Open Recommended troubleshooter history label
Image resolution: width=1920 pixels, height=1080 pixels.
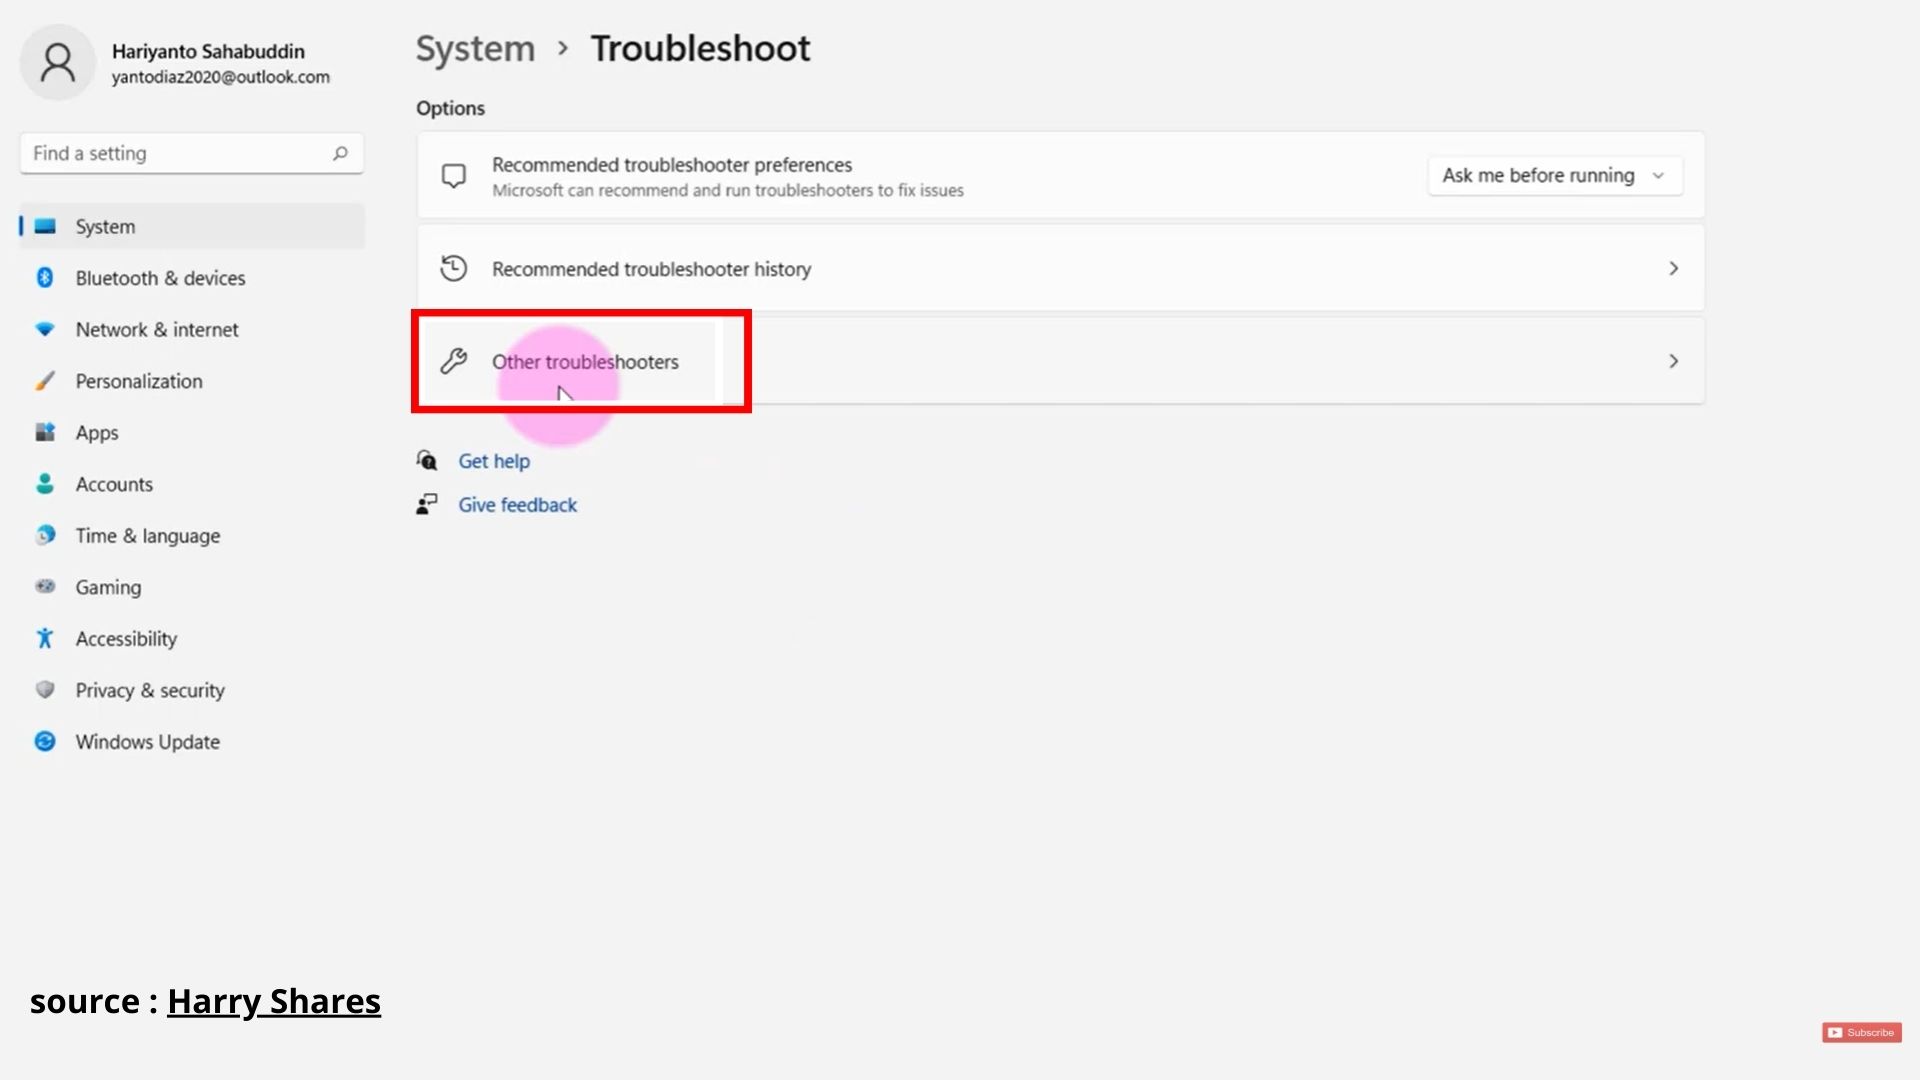[x=651, y=269]
